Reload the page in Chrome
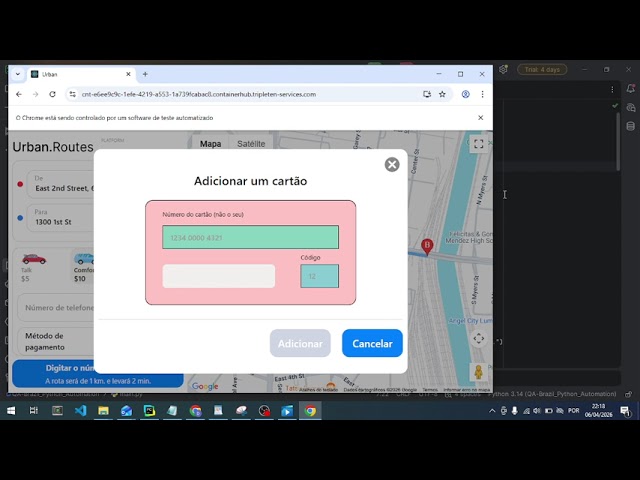The width and height of the screenshot is (640, 480). point(52,94)
